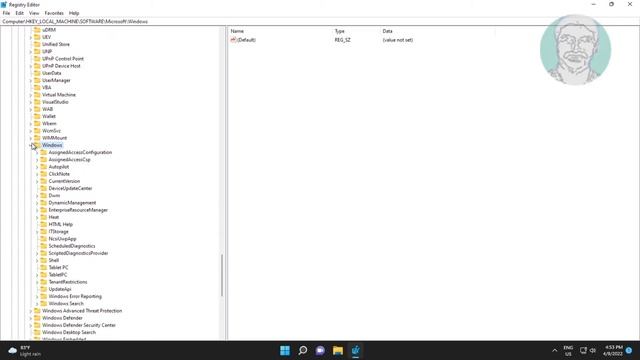Open the Windows Start menu
640x360 pixels.
285,350
